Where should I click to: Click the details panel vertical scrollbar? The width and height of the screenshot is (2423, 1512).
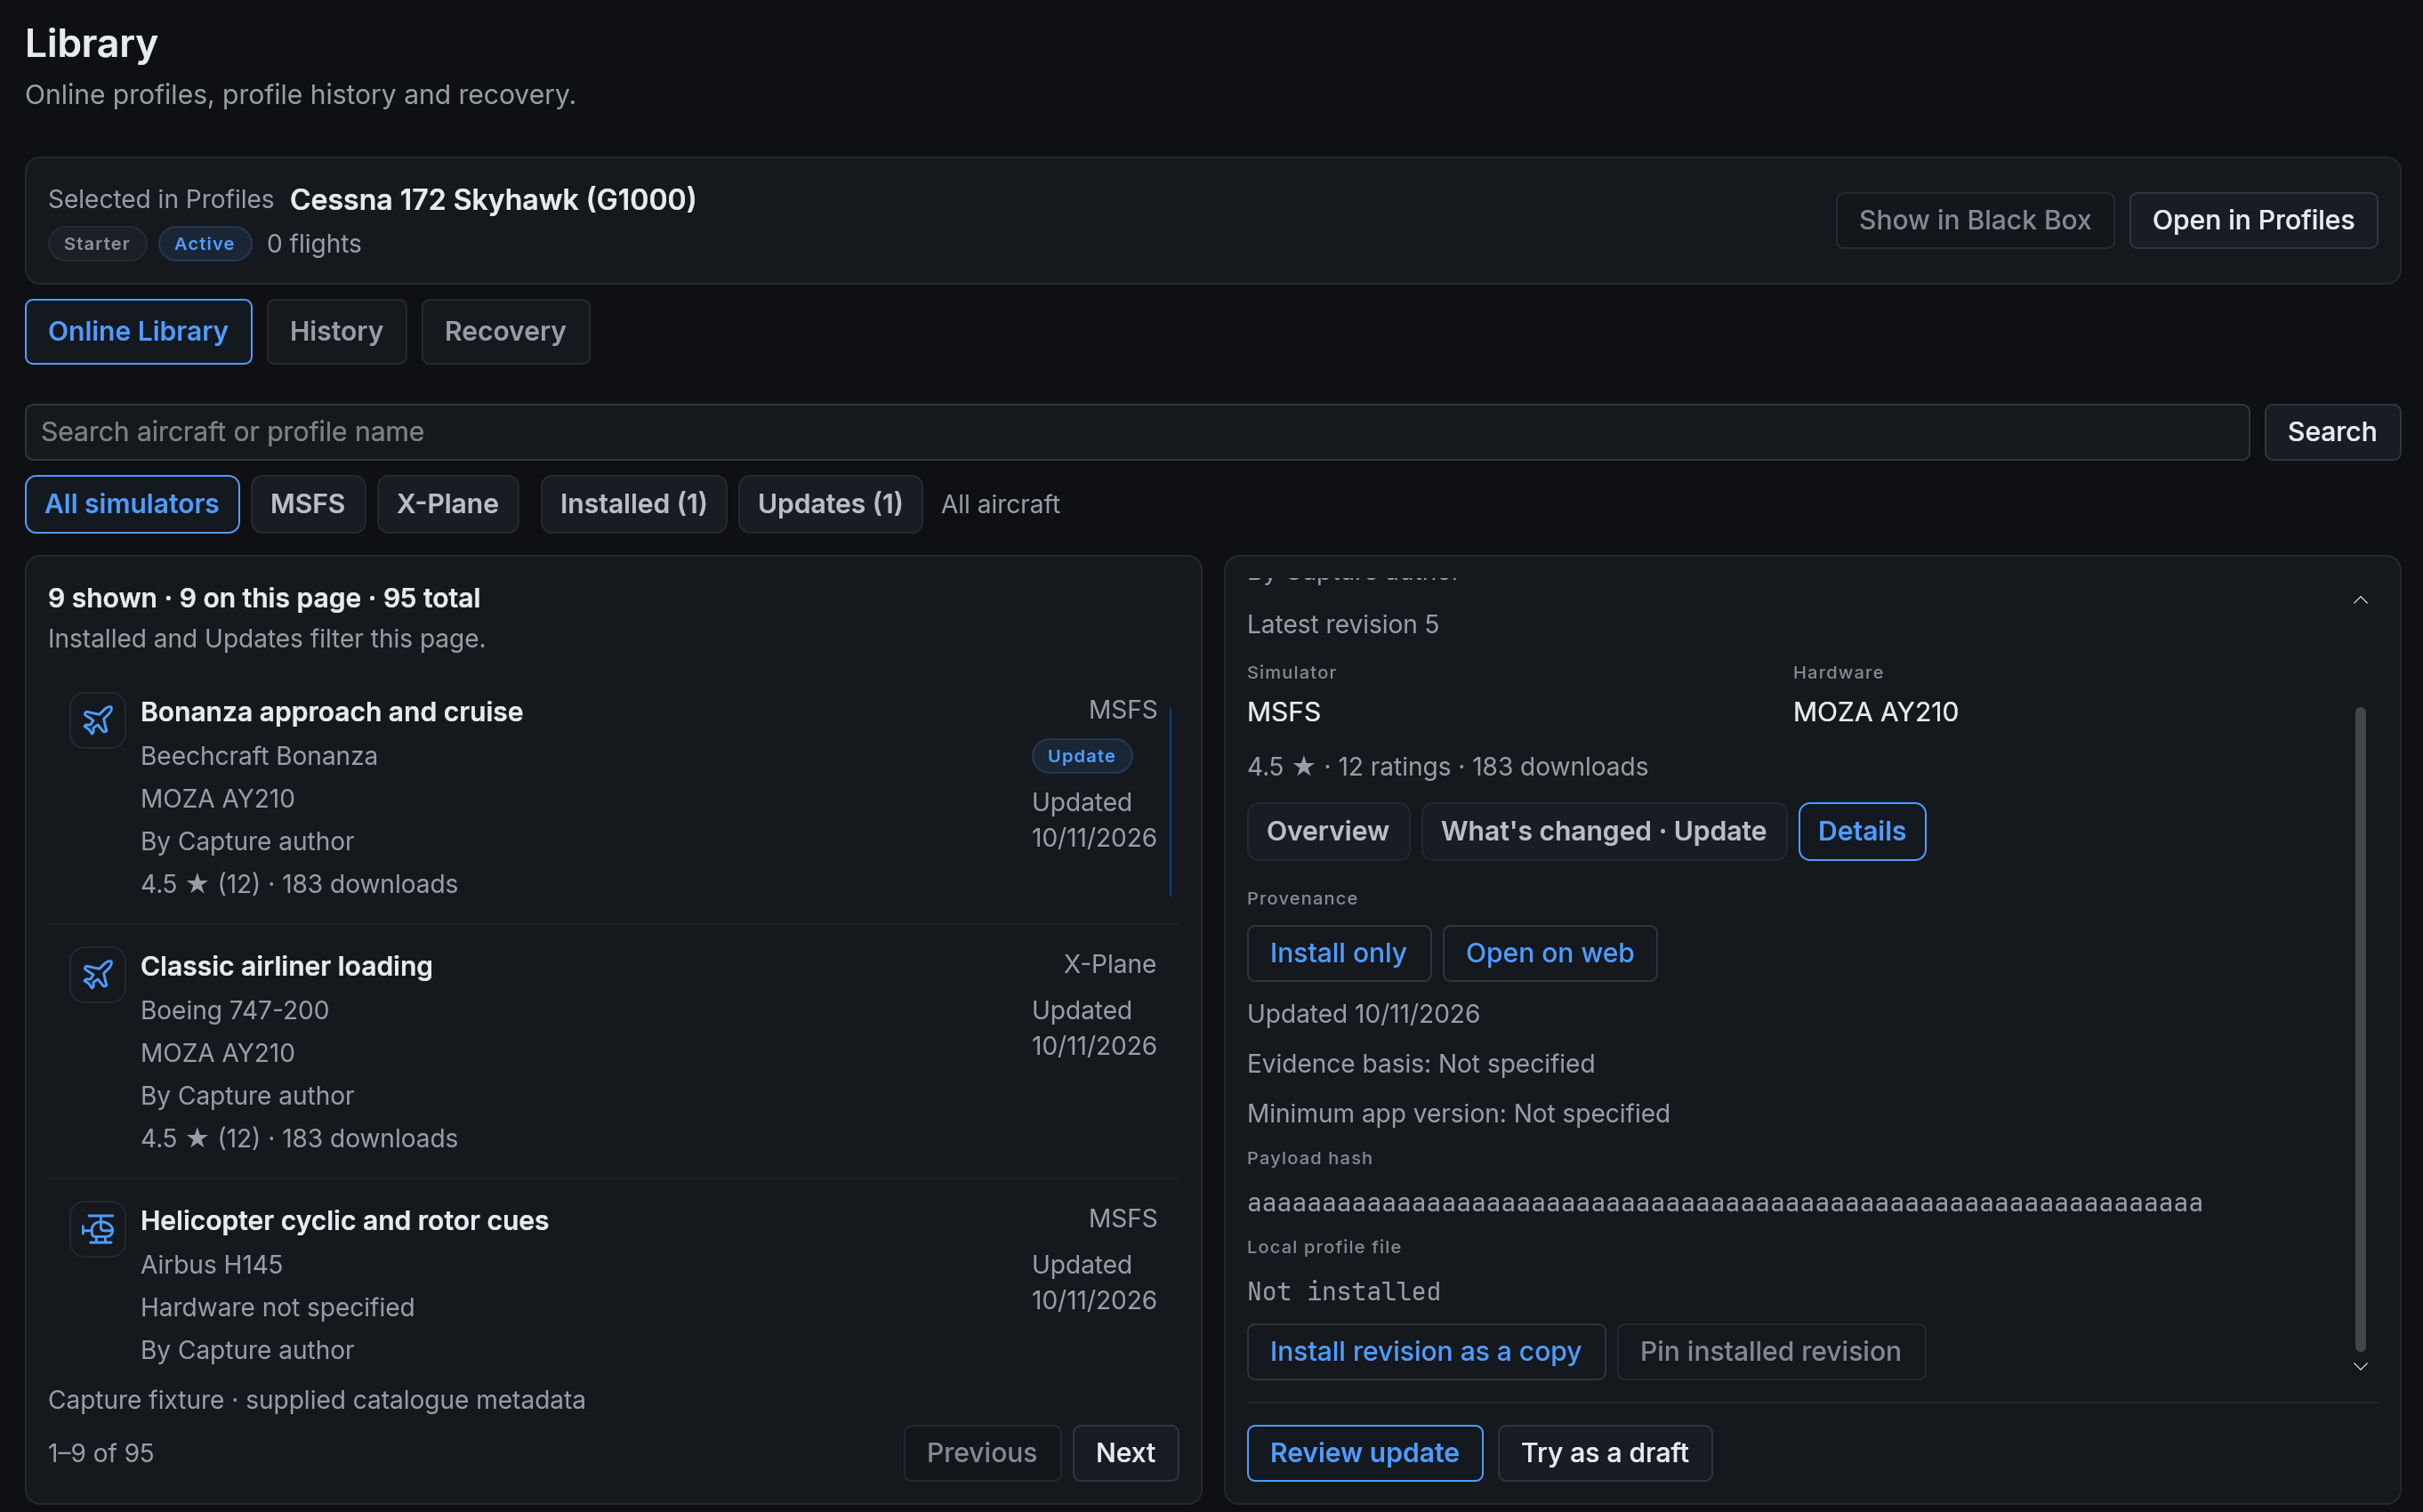click(x=2360, y=1030)
